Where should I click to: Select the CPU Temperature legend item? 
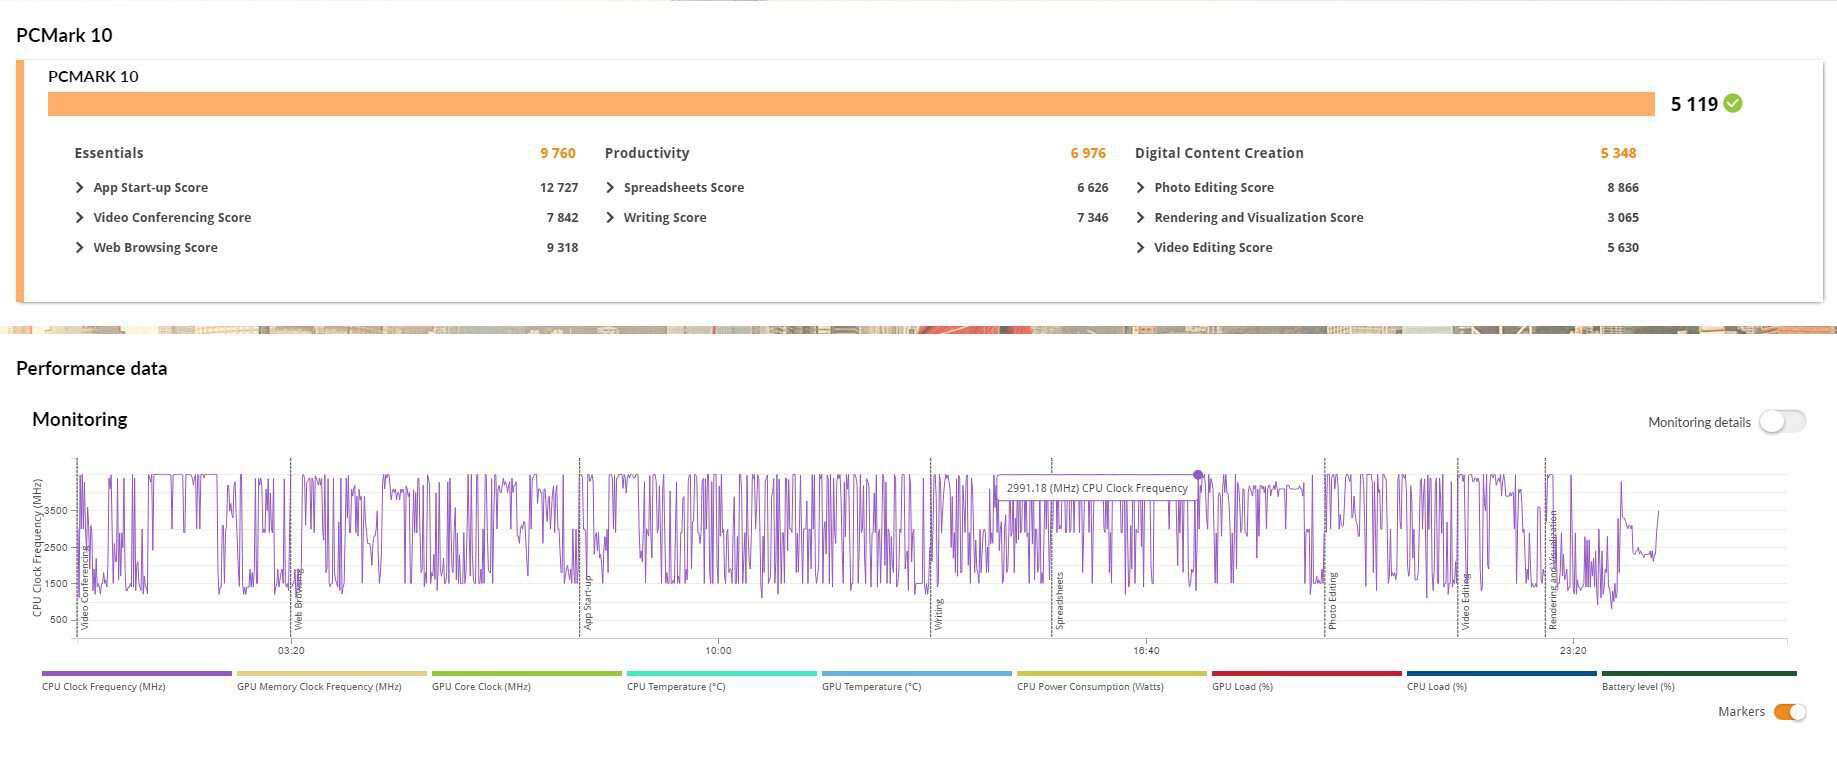[x=721, y=674]
